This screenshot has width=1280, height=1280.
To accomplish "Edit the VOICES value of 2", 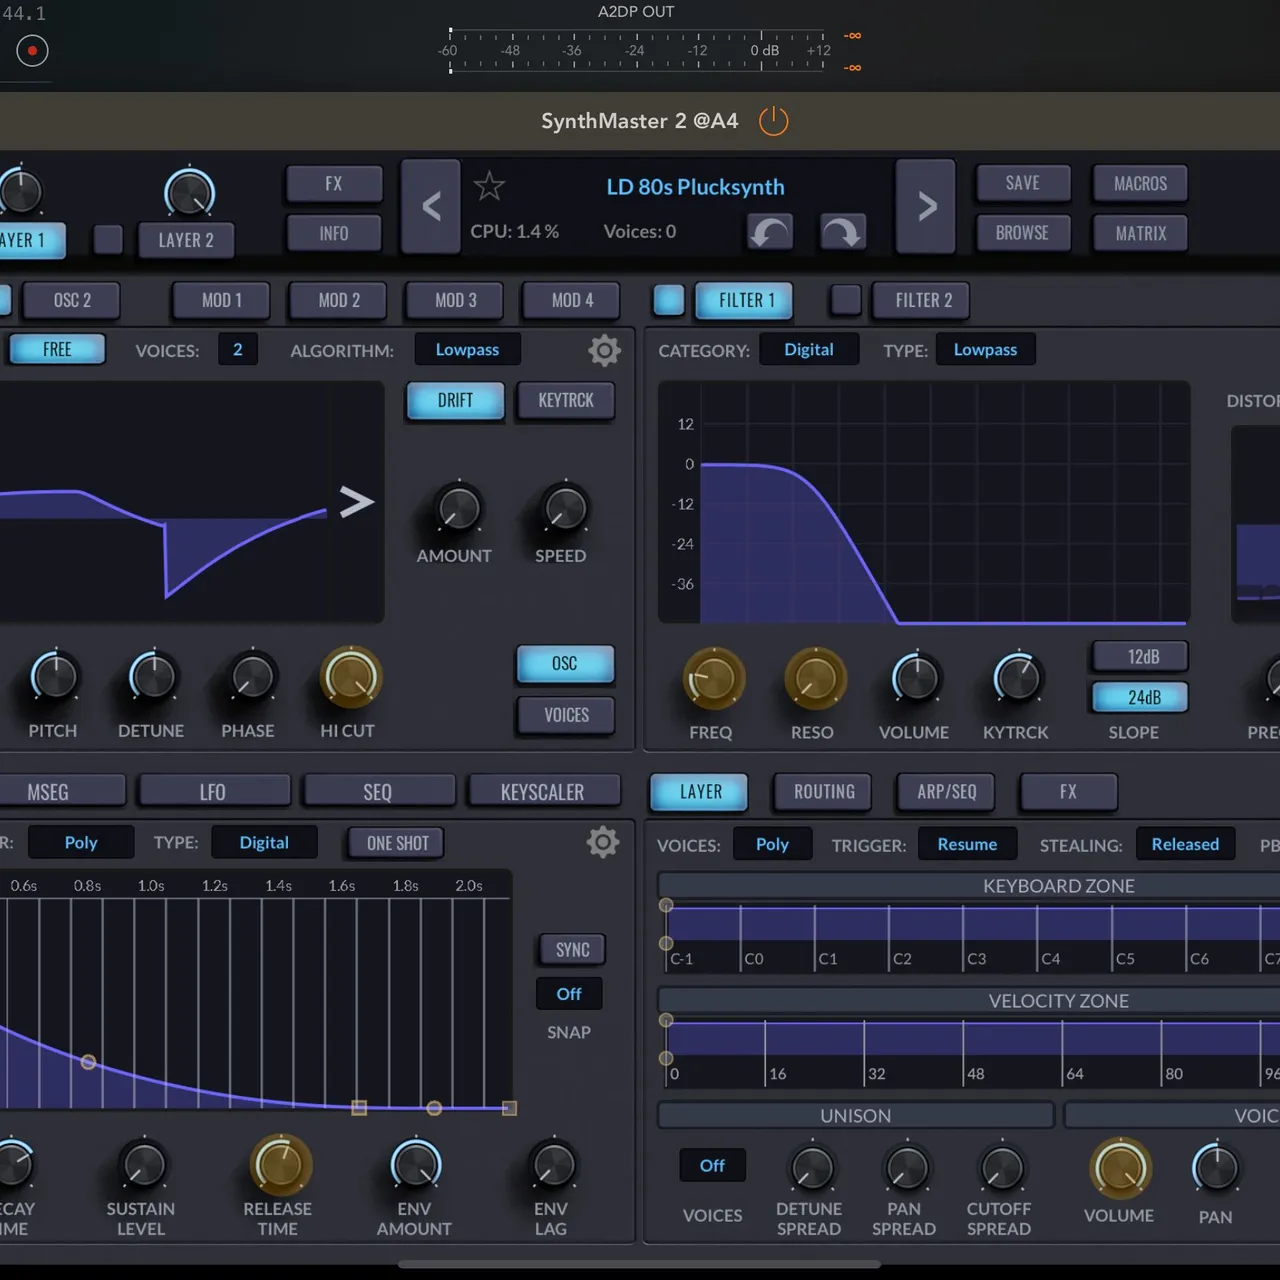I will (x=238, y=349).
